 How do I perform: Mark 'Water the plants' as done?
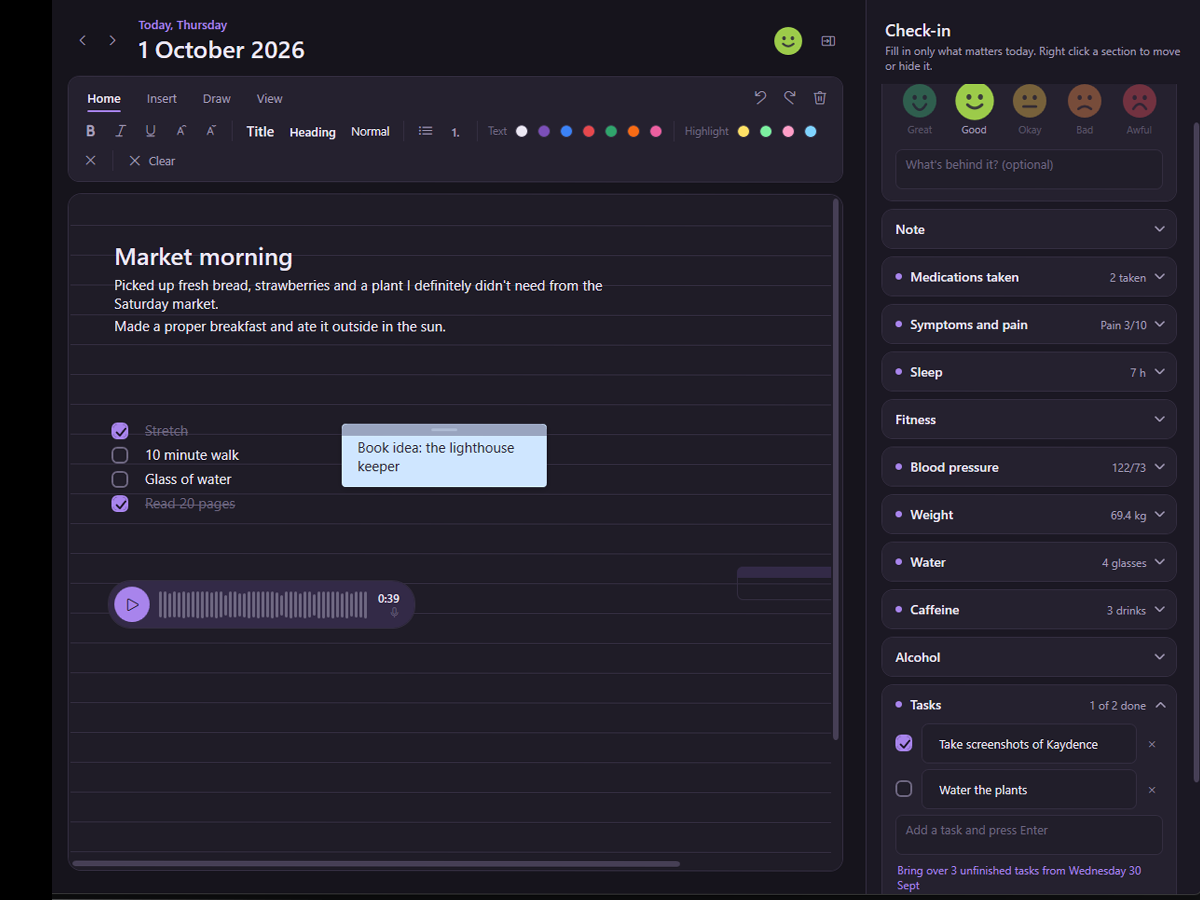[904, 789]
